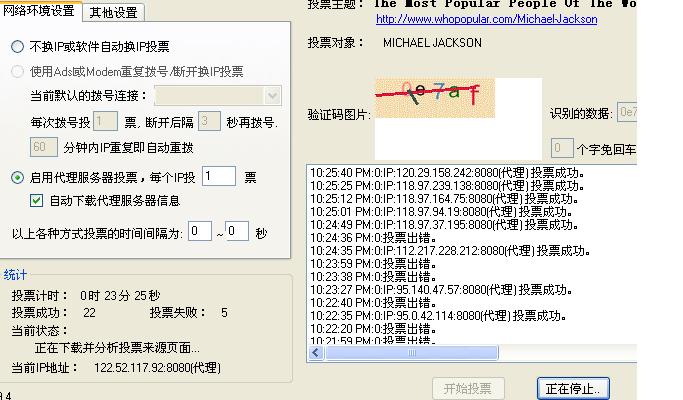
Task: Switch to the 网络环境设置 tab
Action: click(x=40, y=11)
